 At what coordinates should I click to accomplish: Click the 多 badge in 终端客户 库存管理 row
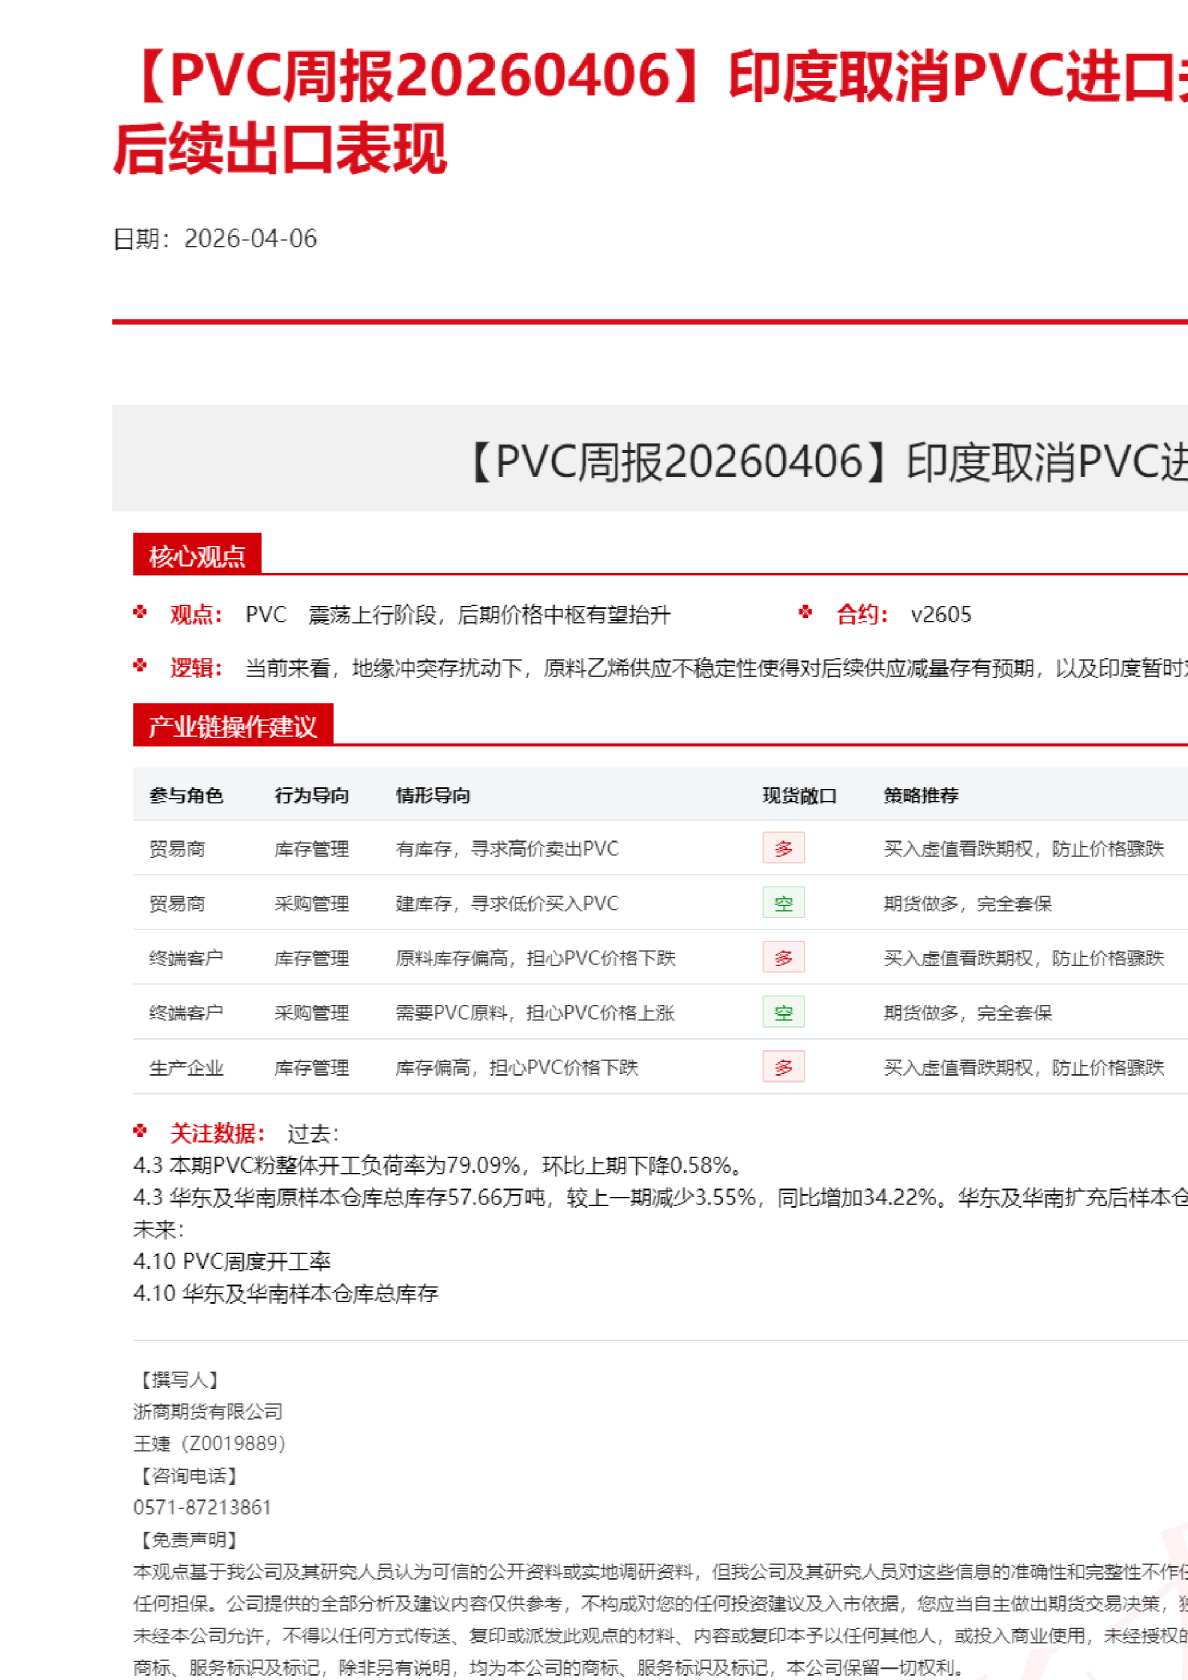[x=783, y=958]
